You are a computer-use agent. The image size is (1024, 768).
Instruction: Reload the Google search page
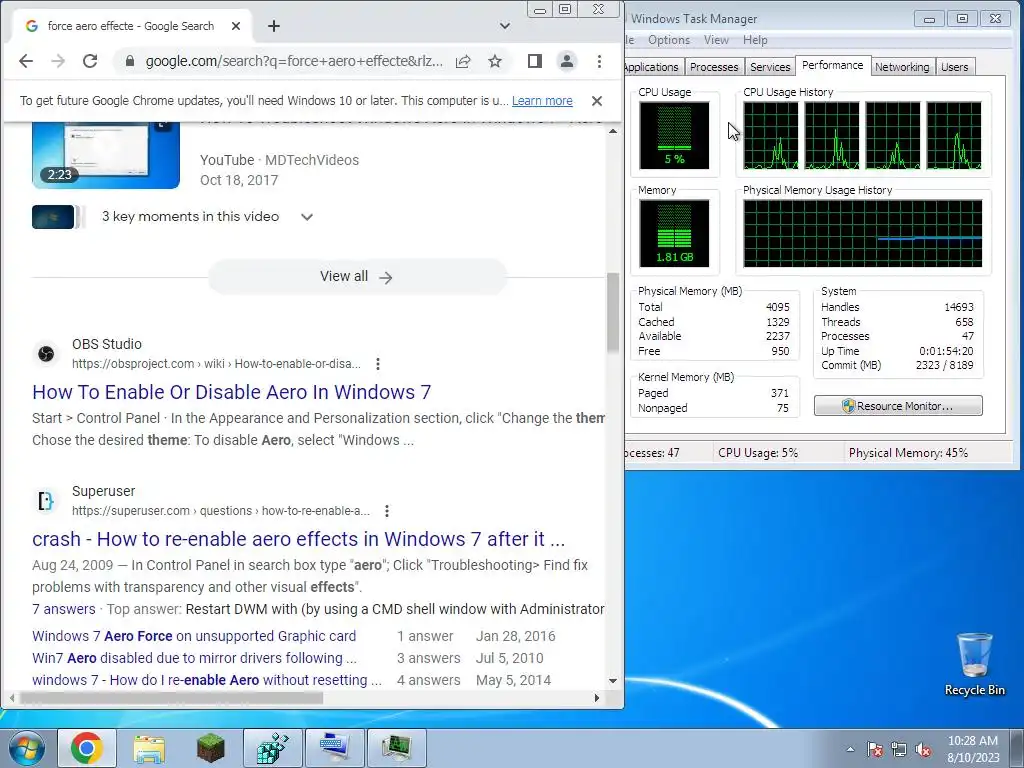pyautogui.click(x=90, y=61)
